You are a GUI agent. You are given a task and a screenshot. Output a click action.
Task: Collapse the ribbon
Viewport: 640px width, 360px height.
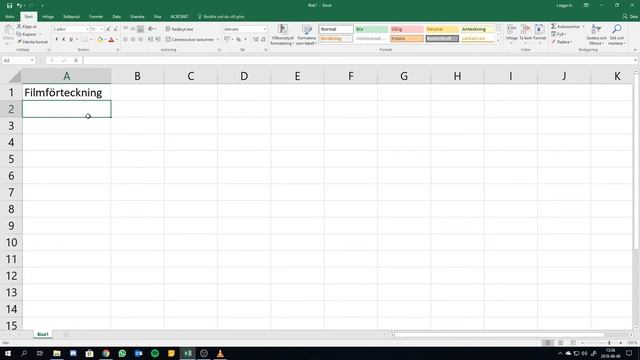pos(635,50)
